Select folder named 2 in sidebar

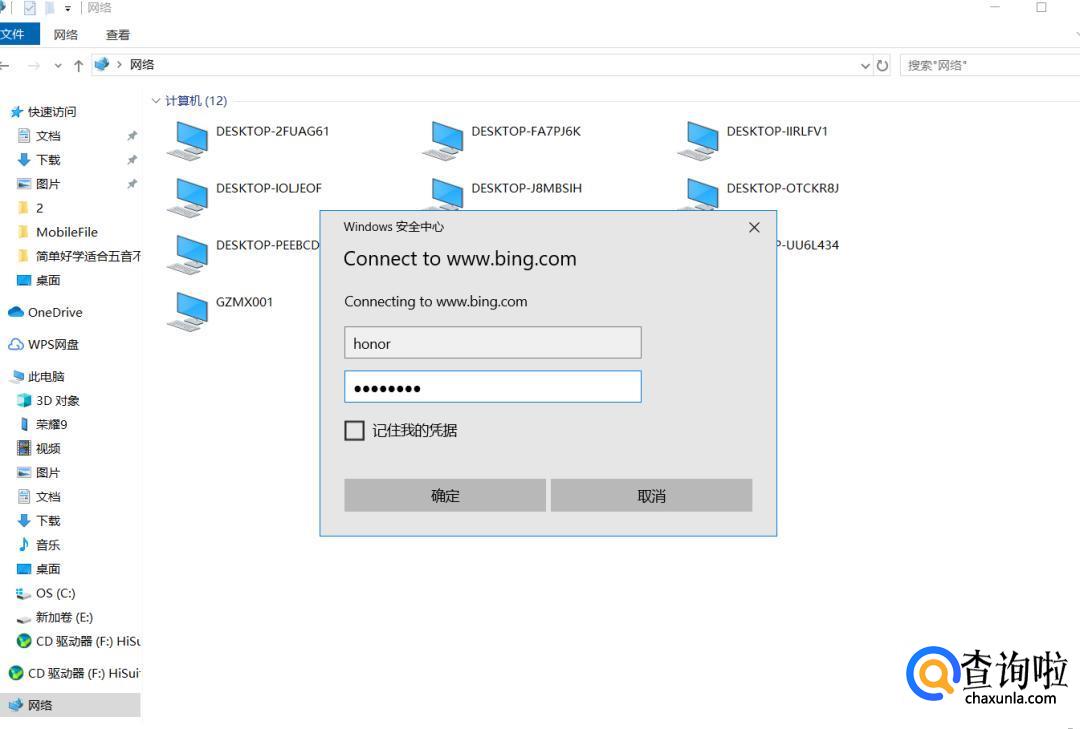point(39,208)
